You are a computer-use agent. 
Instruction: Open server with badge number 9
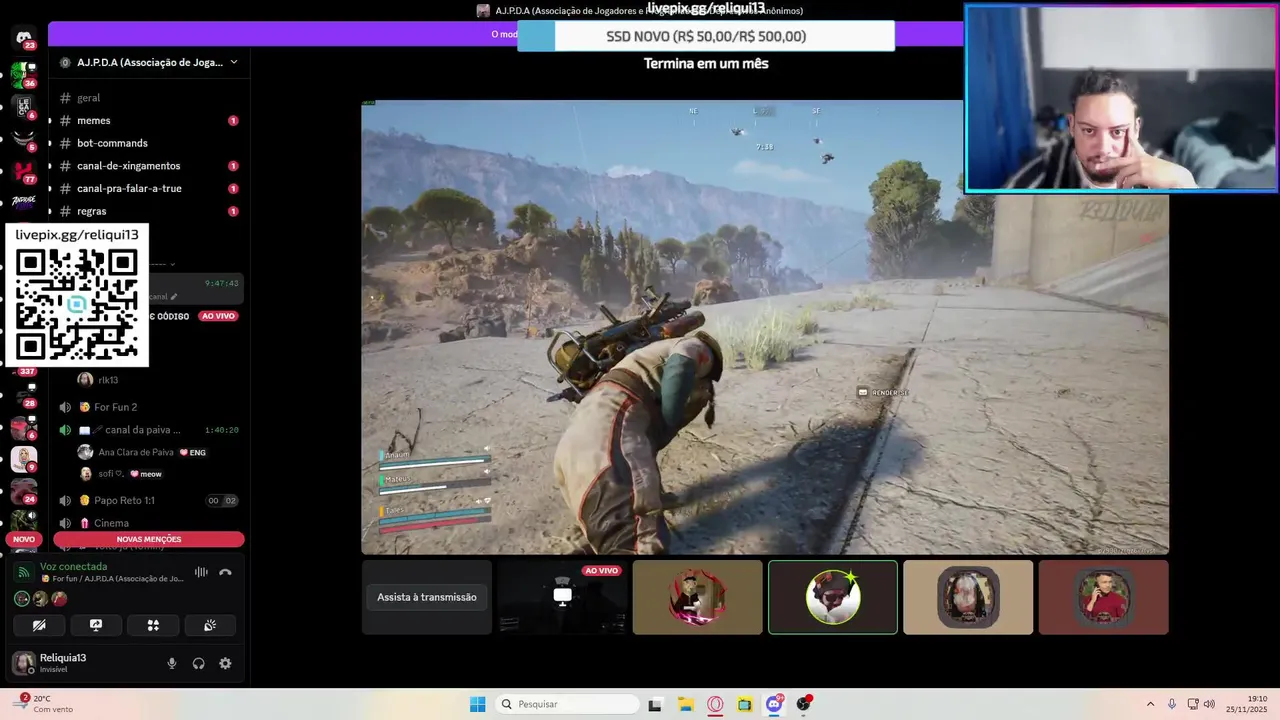click(24, 459)
